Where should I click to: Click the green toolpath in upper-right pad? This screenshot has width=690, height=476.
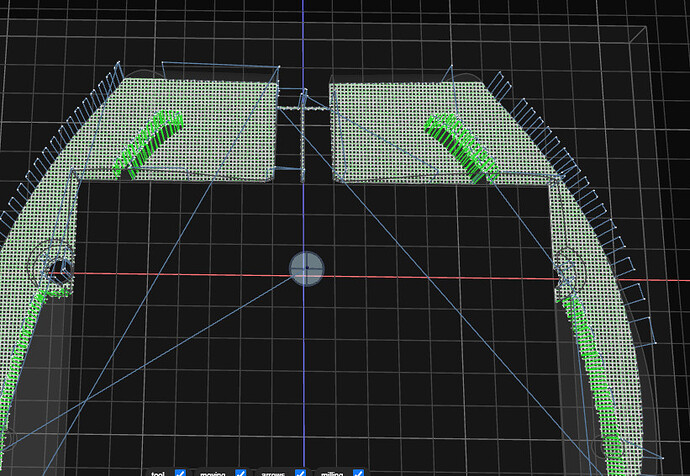point(462,145)
